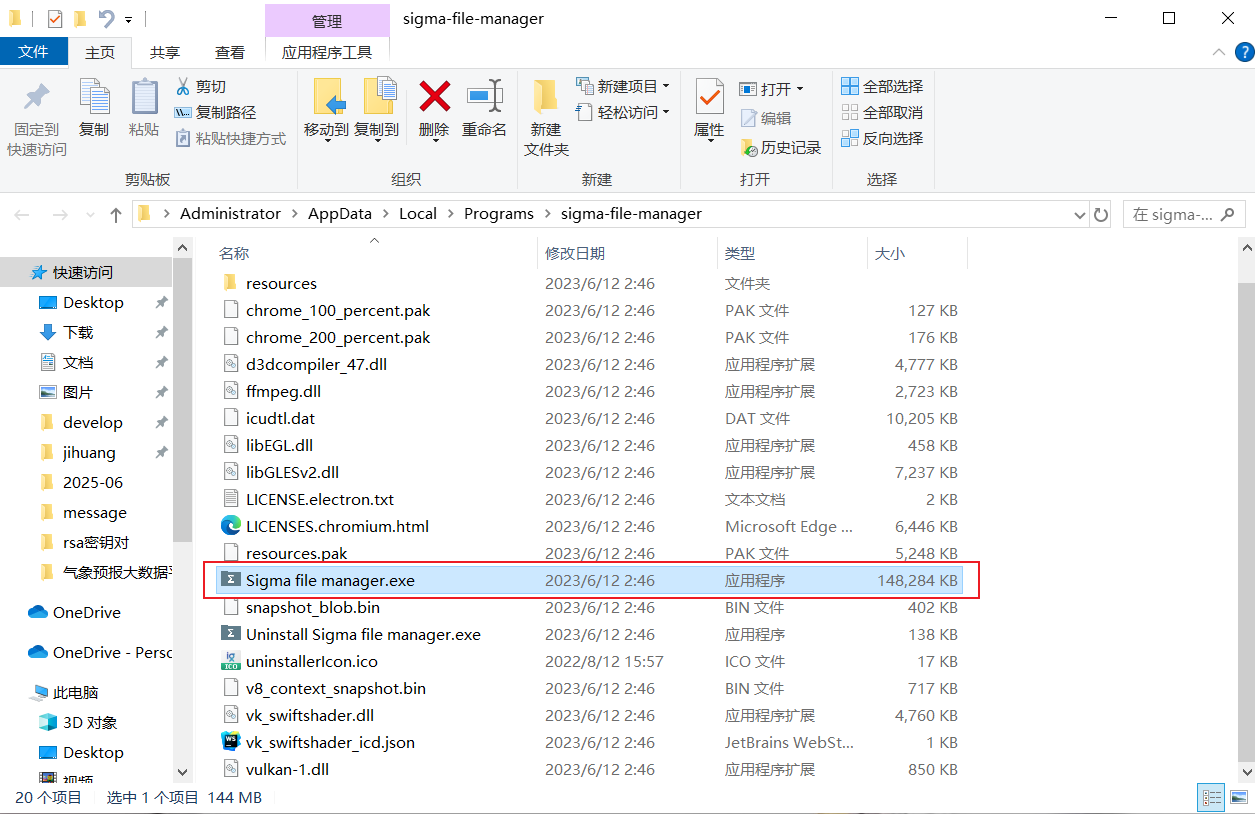Sort by the 名称 column header
Viewport: 1255px width, 814px height.
[234, 254]
